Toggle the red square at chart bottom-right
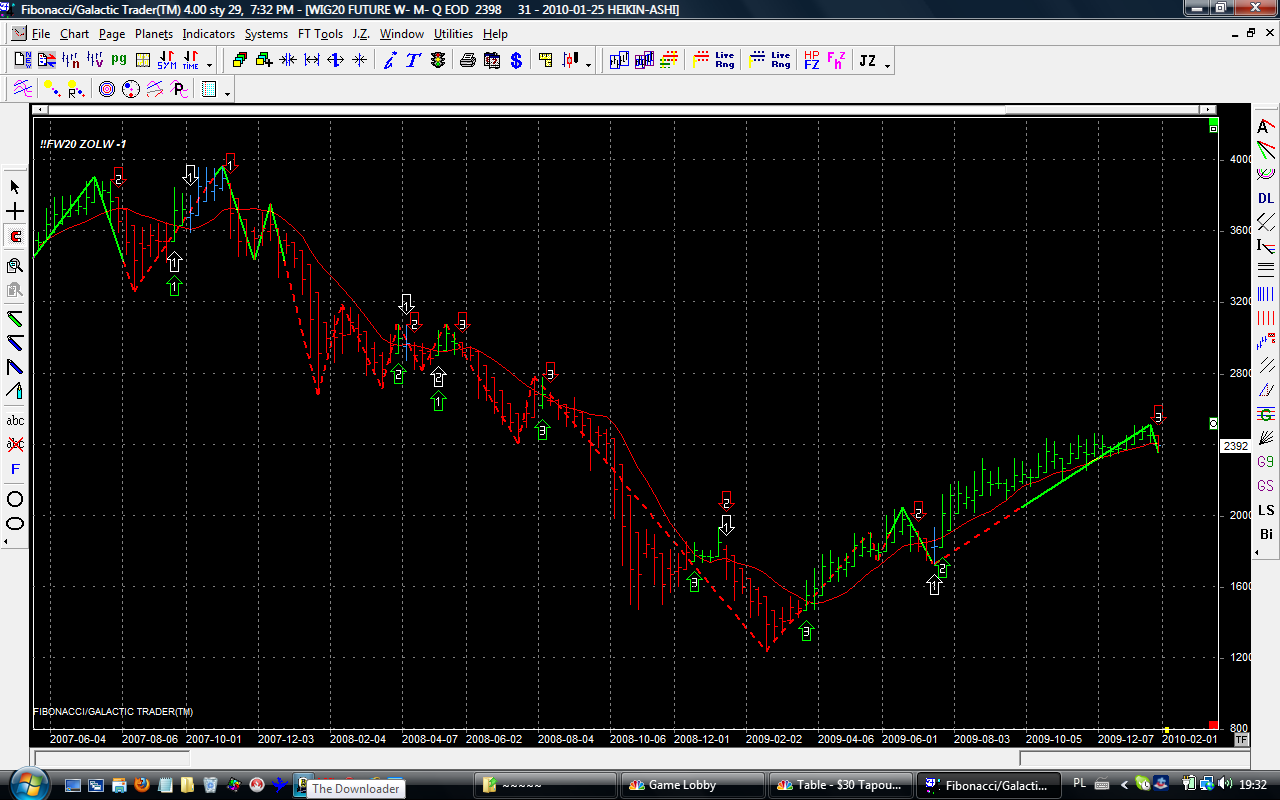The image size is (1280, 800). pyautogui.click(x=1213, y=725)
